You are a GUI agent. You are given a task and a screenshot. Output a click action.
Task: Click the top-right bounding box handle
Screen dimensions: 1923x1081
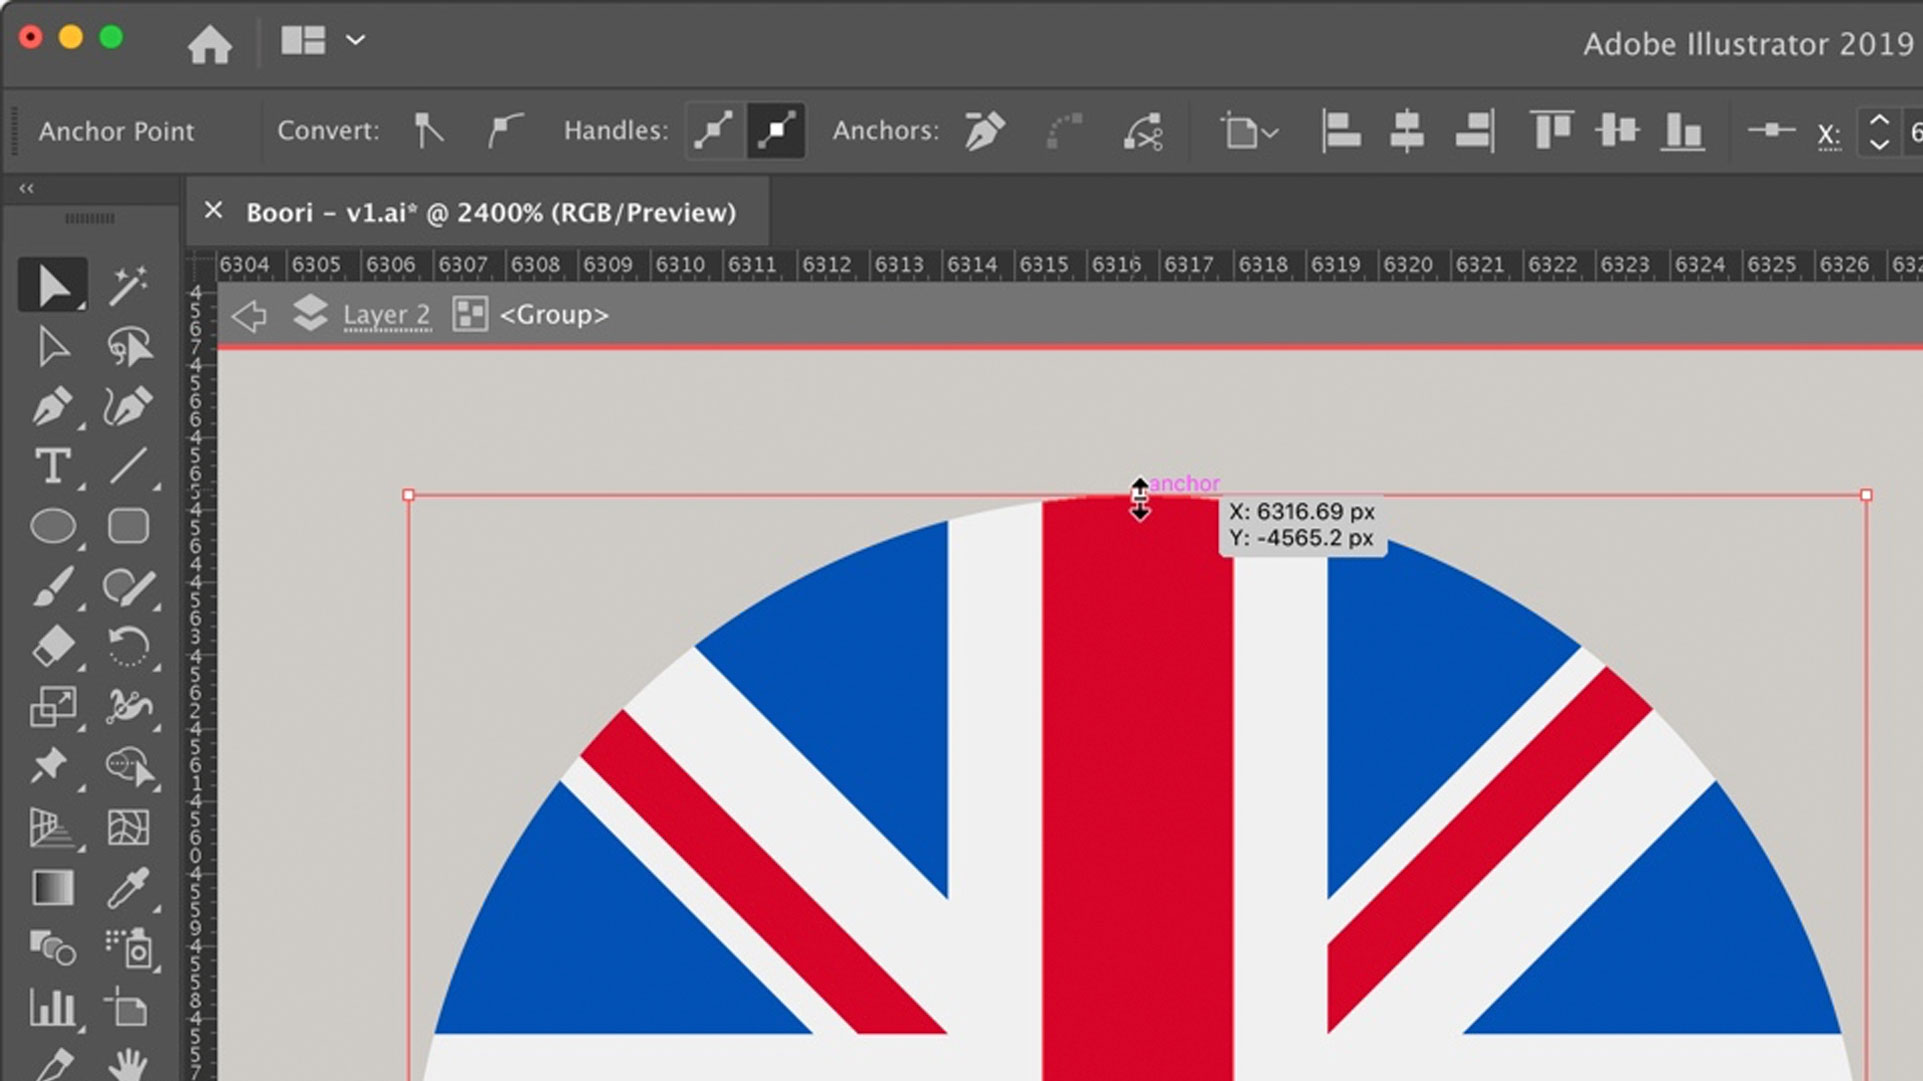point(1866,495)
